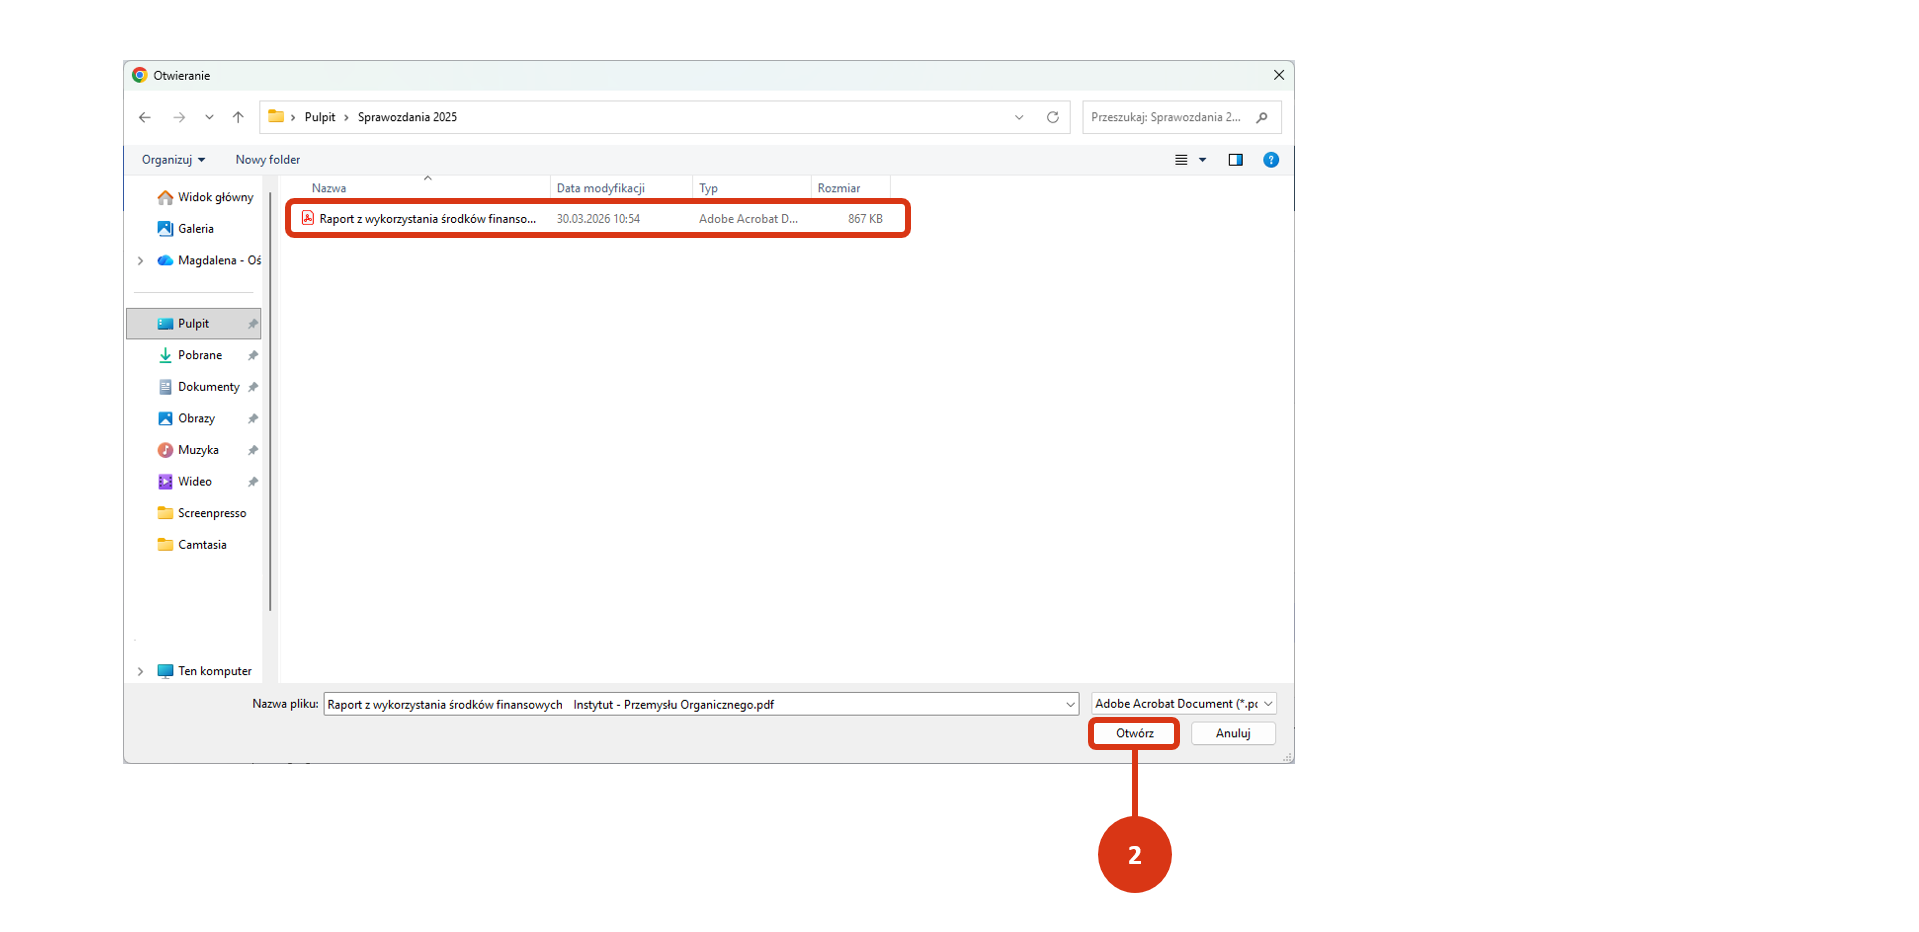Refresh the Sprawozdania 2025 folder view
The width and height of the screenshot is (1919, 932).
[x=1052, y=117]
